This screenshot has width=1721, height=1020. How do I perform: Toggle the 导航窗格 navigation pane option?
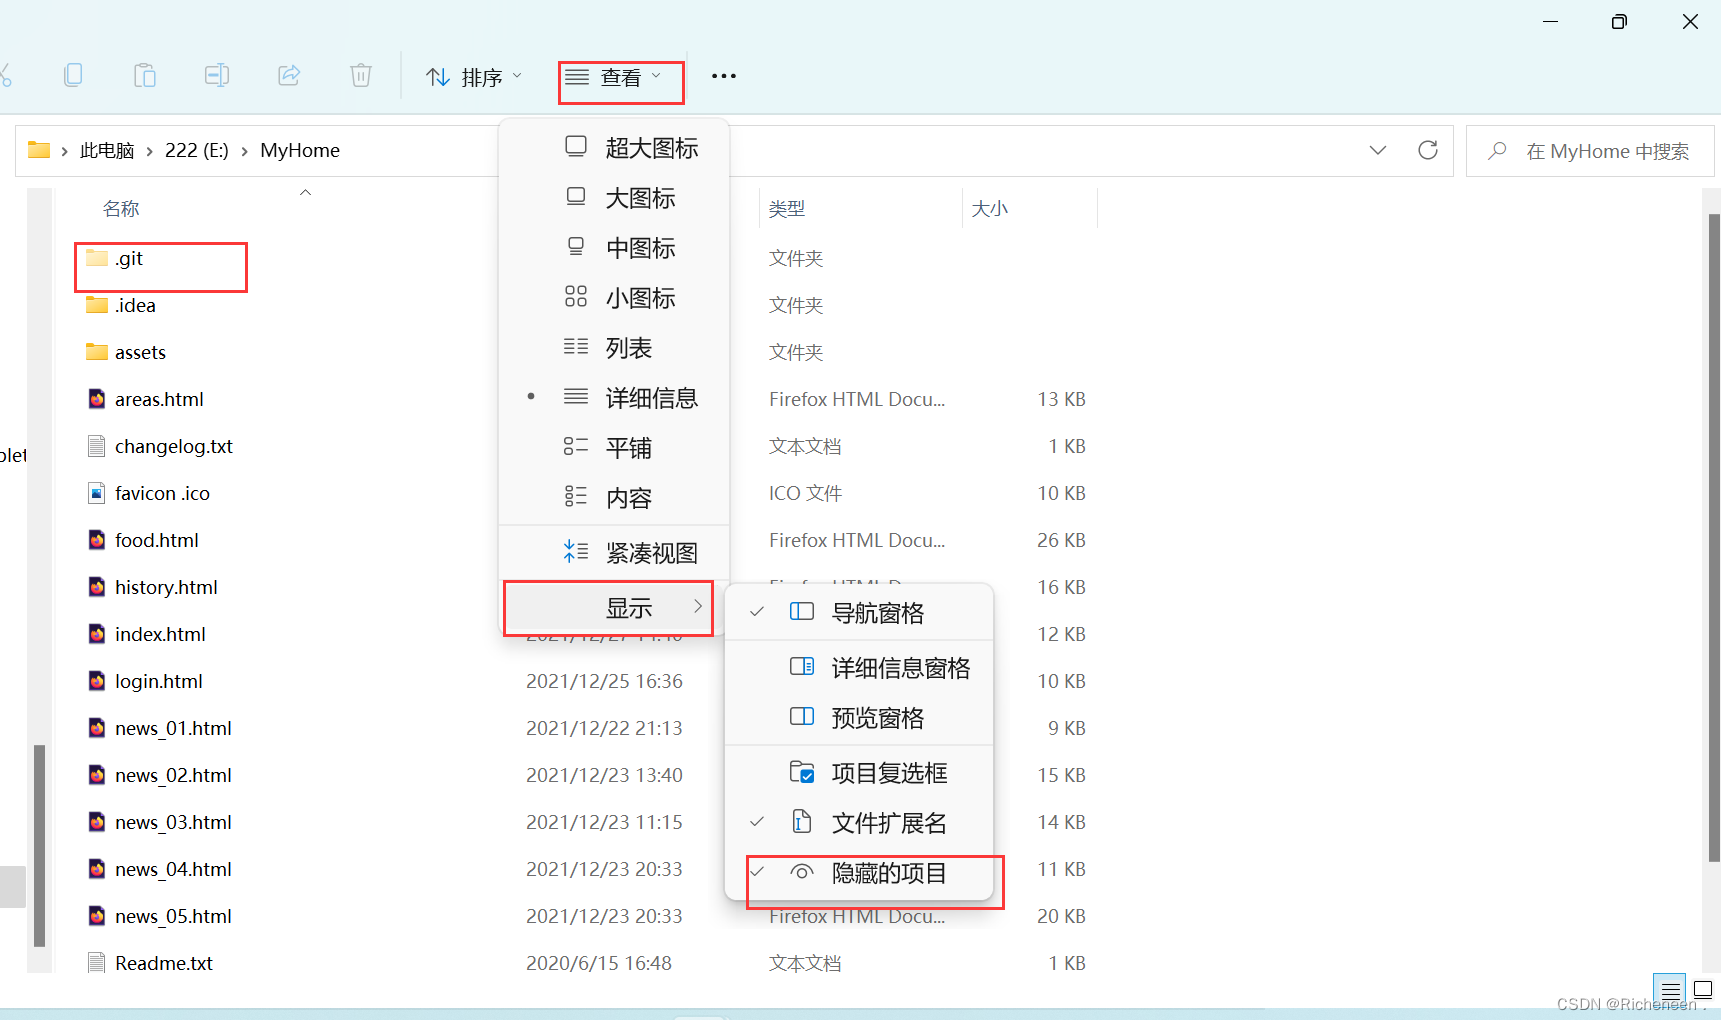(859, 613)
